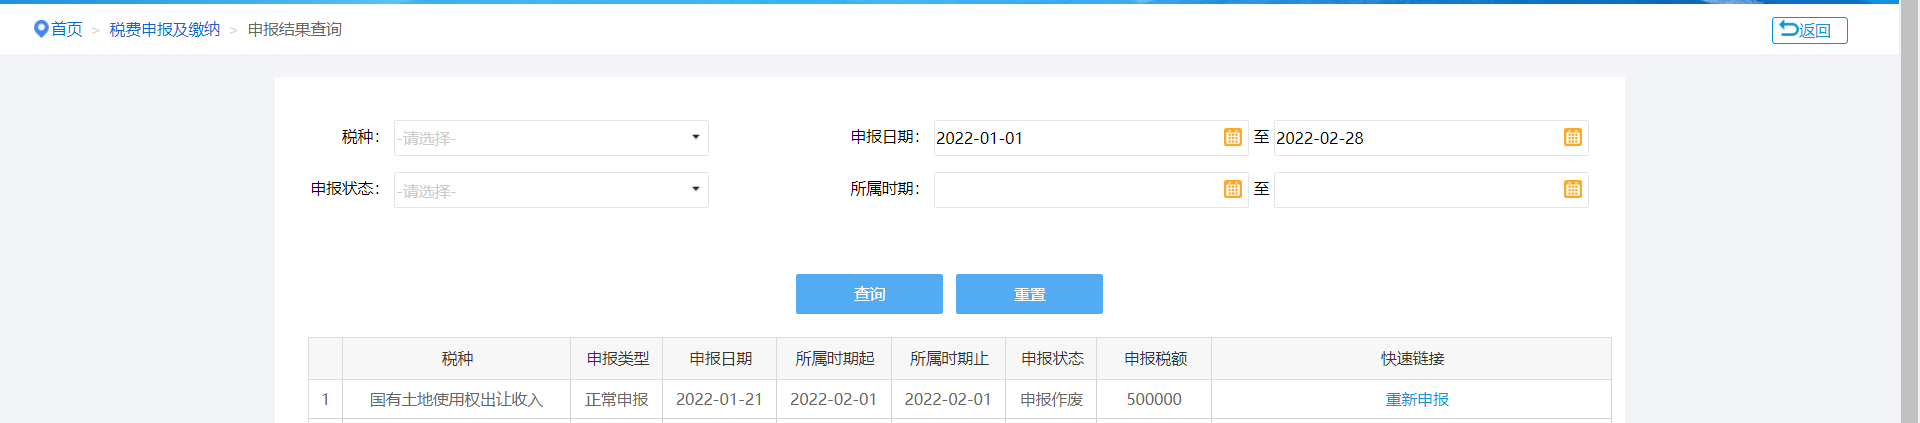1920x423 pixels.
Task: Open the 重新申报 link in row 1
Action: coord(1417,399)
